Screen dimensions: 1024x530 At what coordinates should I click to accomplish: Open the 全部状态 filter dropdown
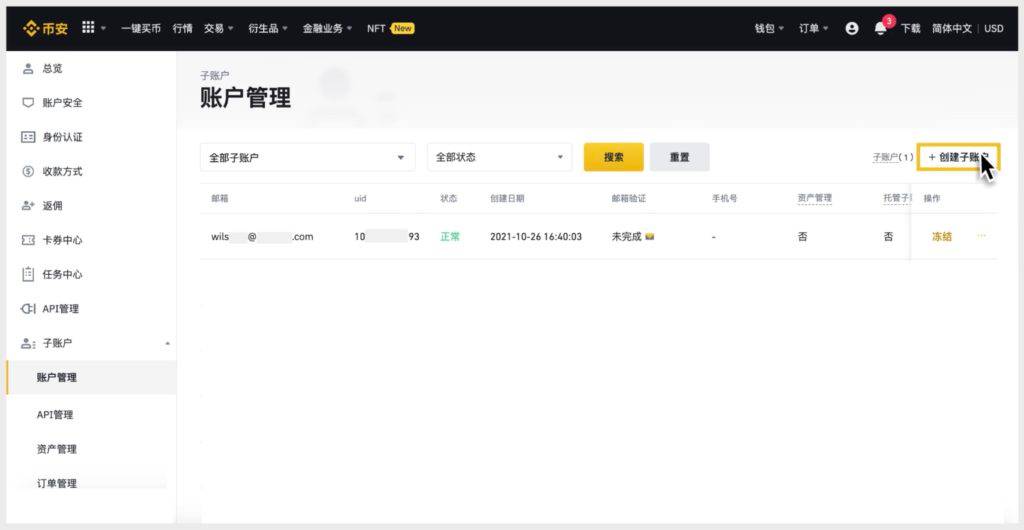point(499,157)
